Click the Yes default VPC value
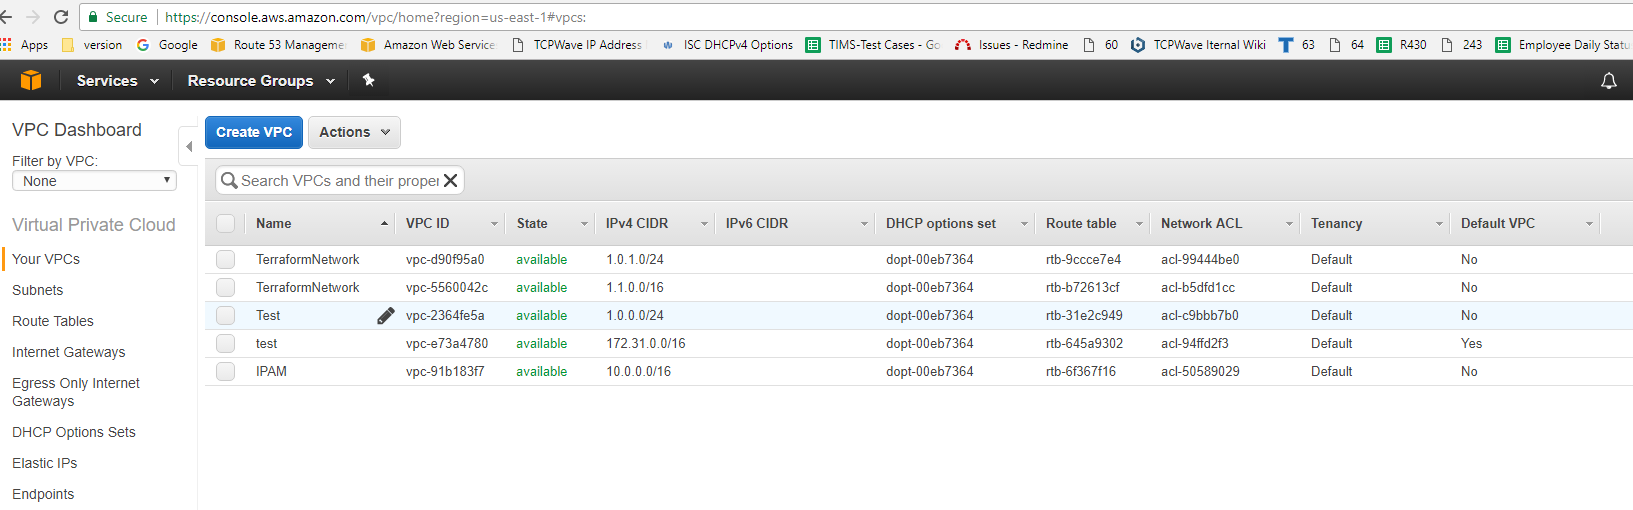Viewport: 1633px width, 510px height. 1472,343
